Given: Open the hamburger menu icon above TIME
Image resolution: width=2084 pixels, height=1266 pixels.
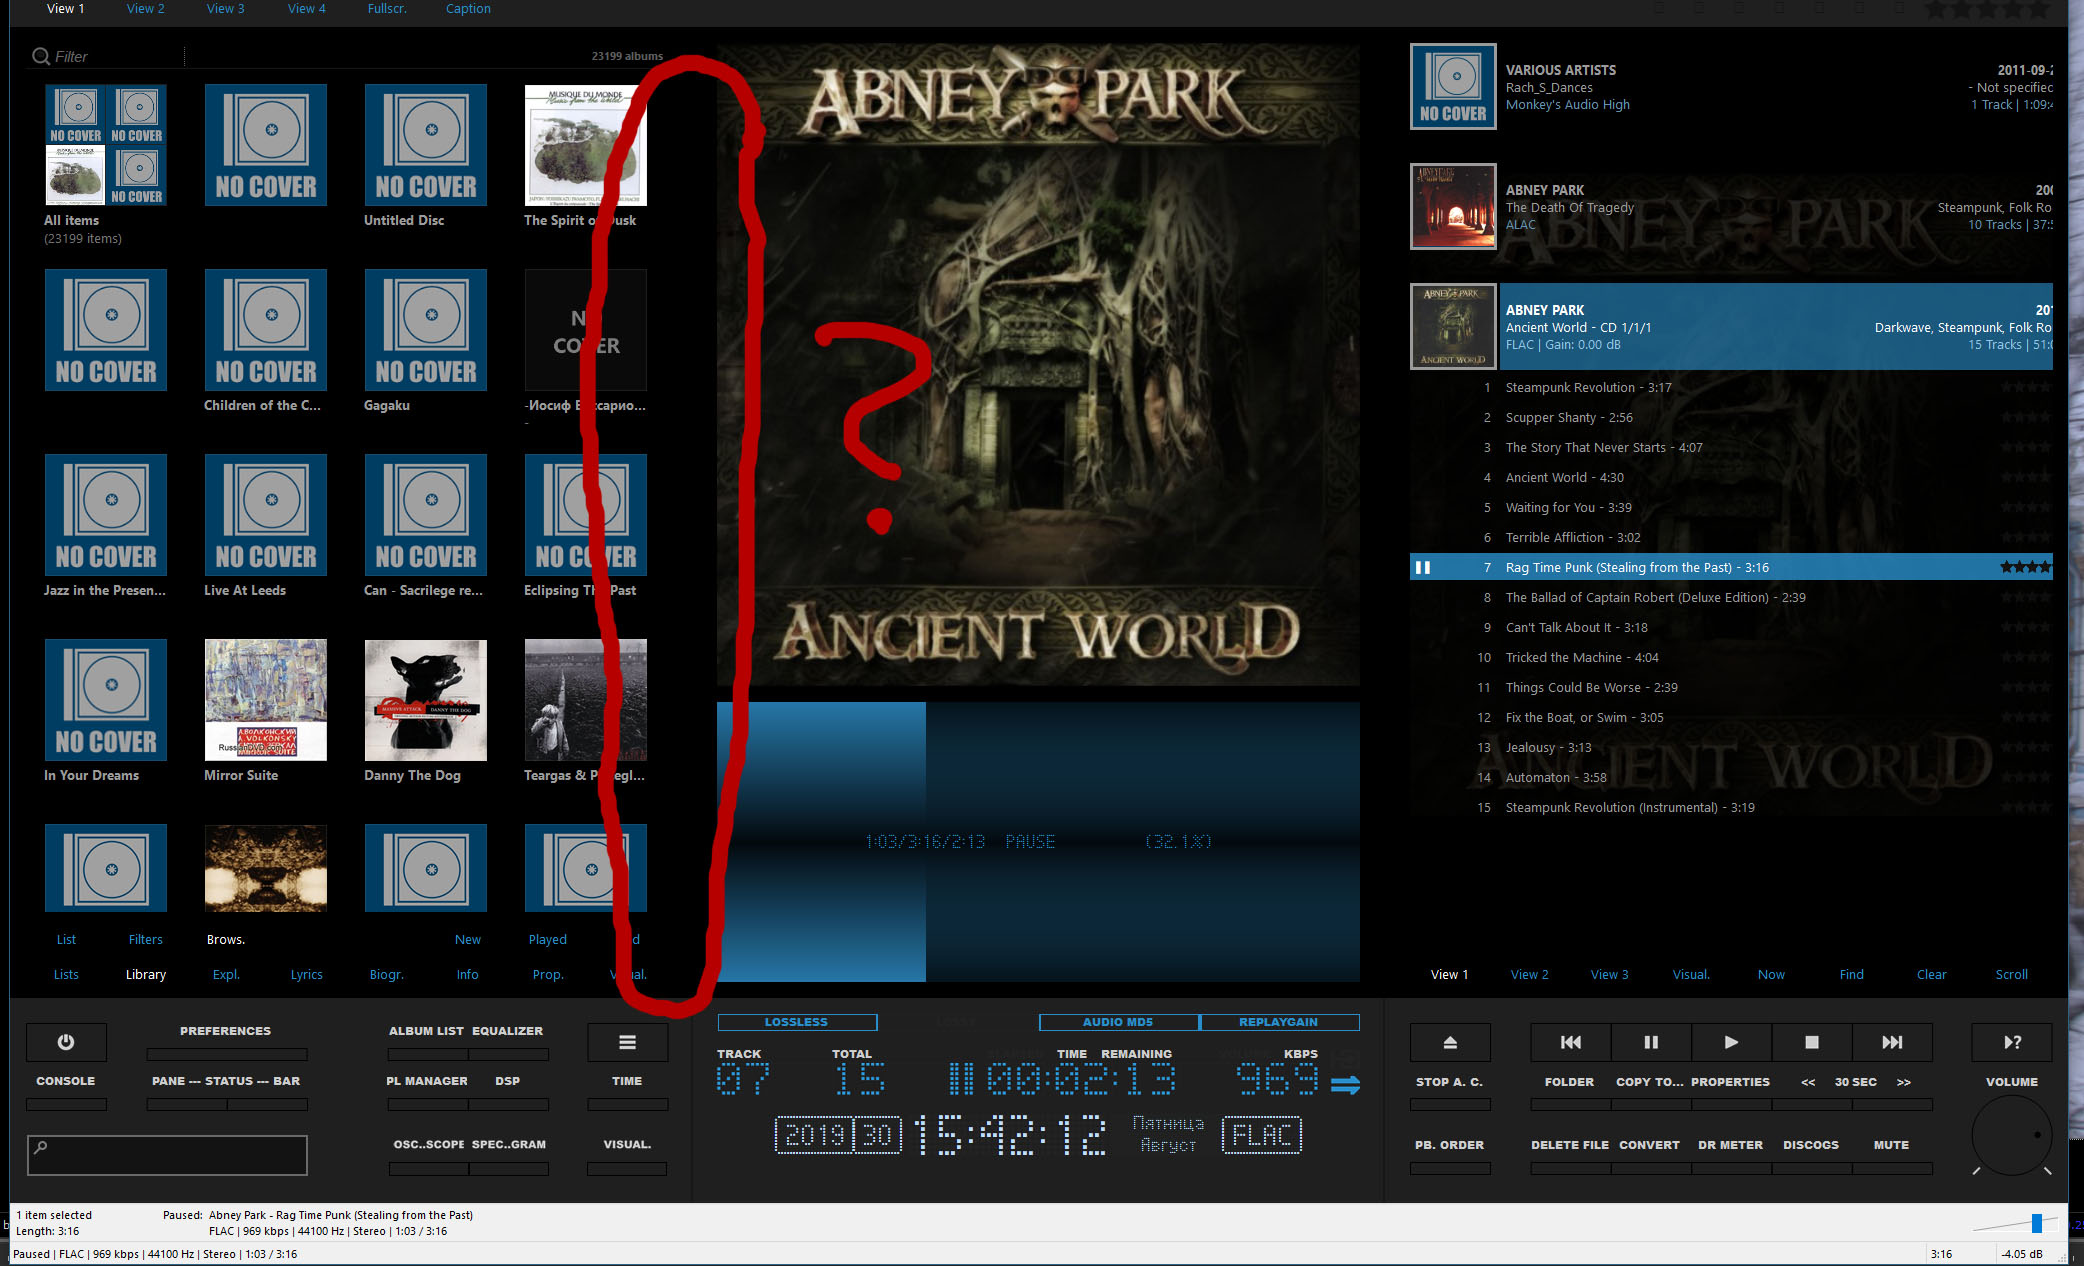Looking at the screenshot, I should [x=627, y=1042].
